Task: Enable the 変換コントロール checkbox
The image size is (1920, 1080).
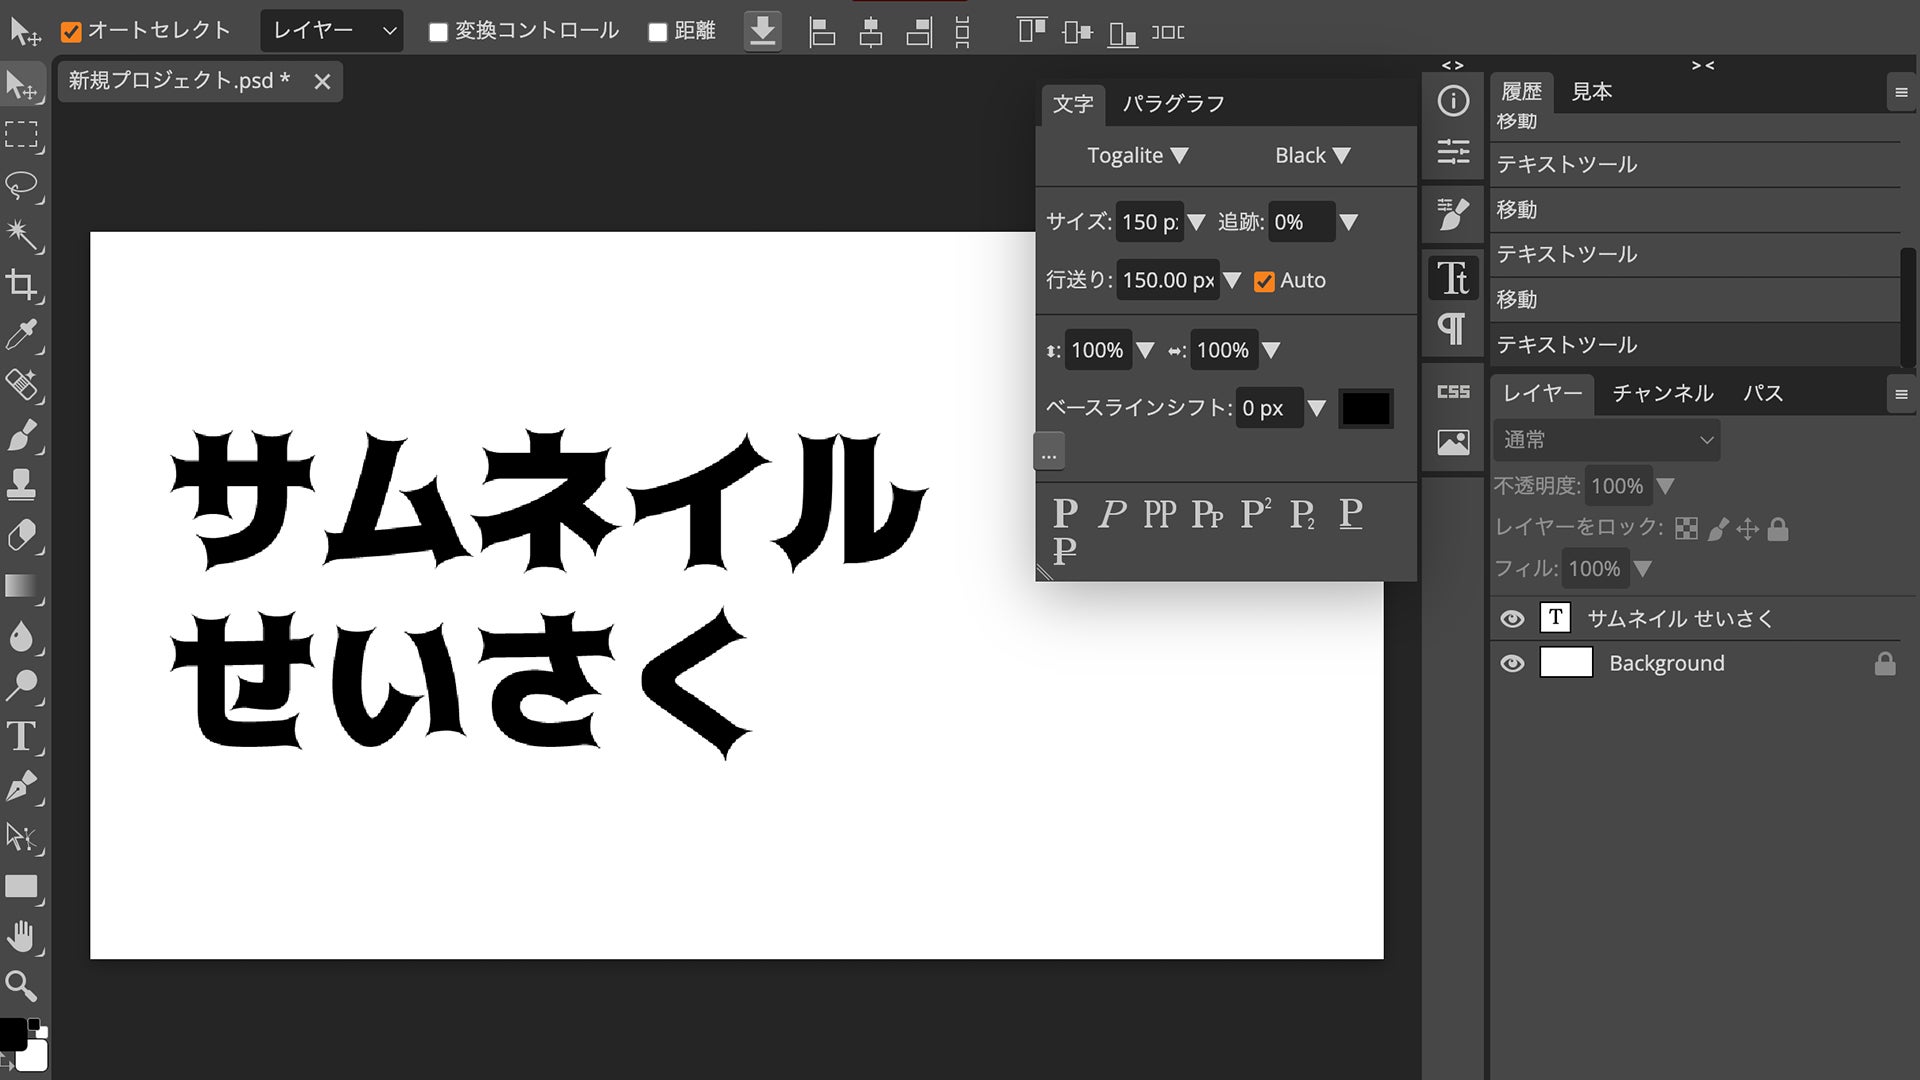Action: (x=438, y=32)
